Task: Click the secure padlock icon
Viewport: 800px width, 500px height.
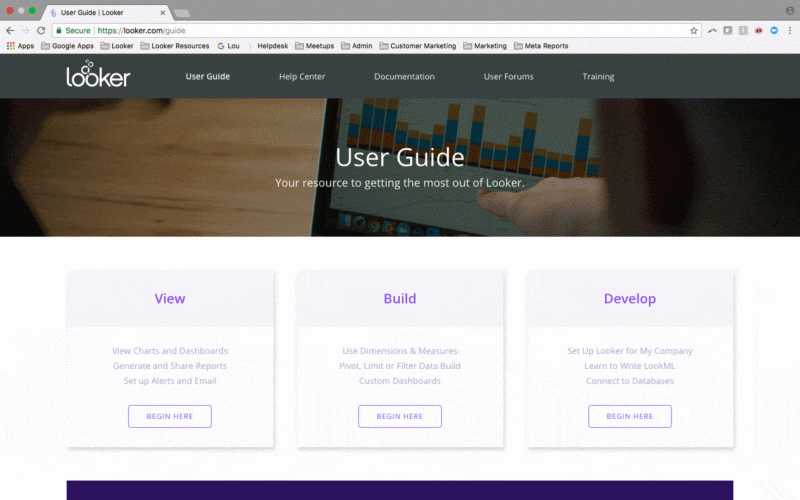Action: pyautogui.click(x=59, y=31)
